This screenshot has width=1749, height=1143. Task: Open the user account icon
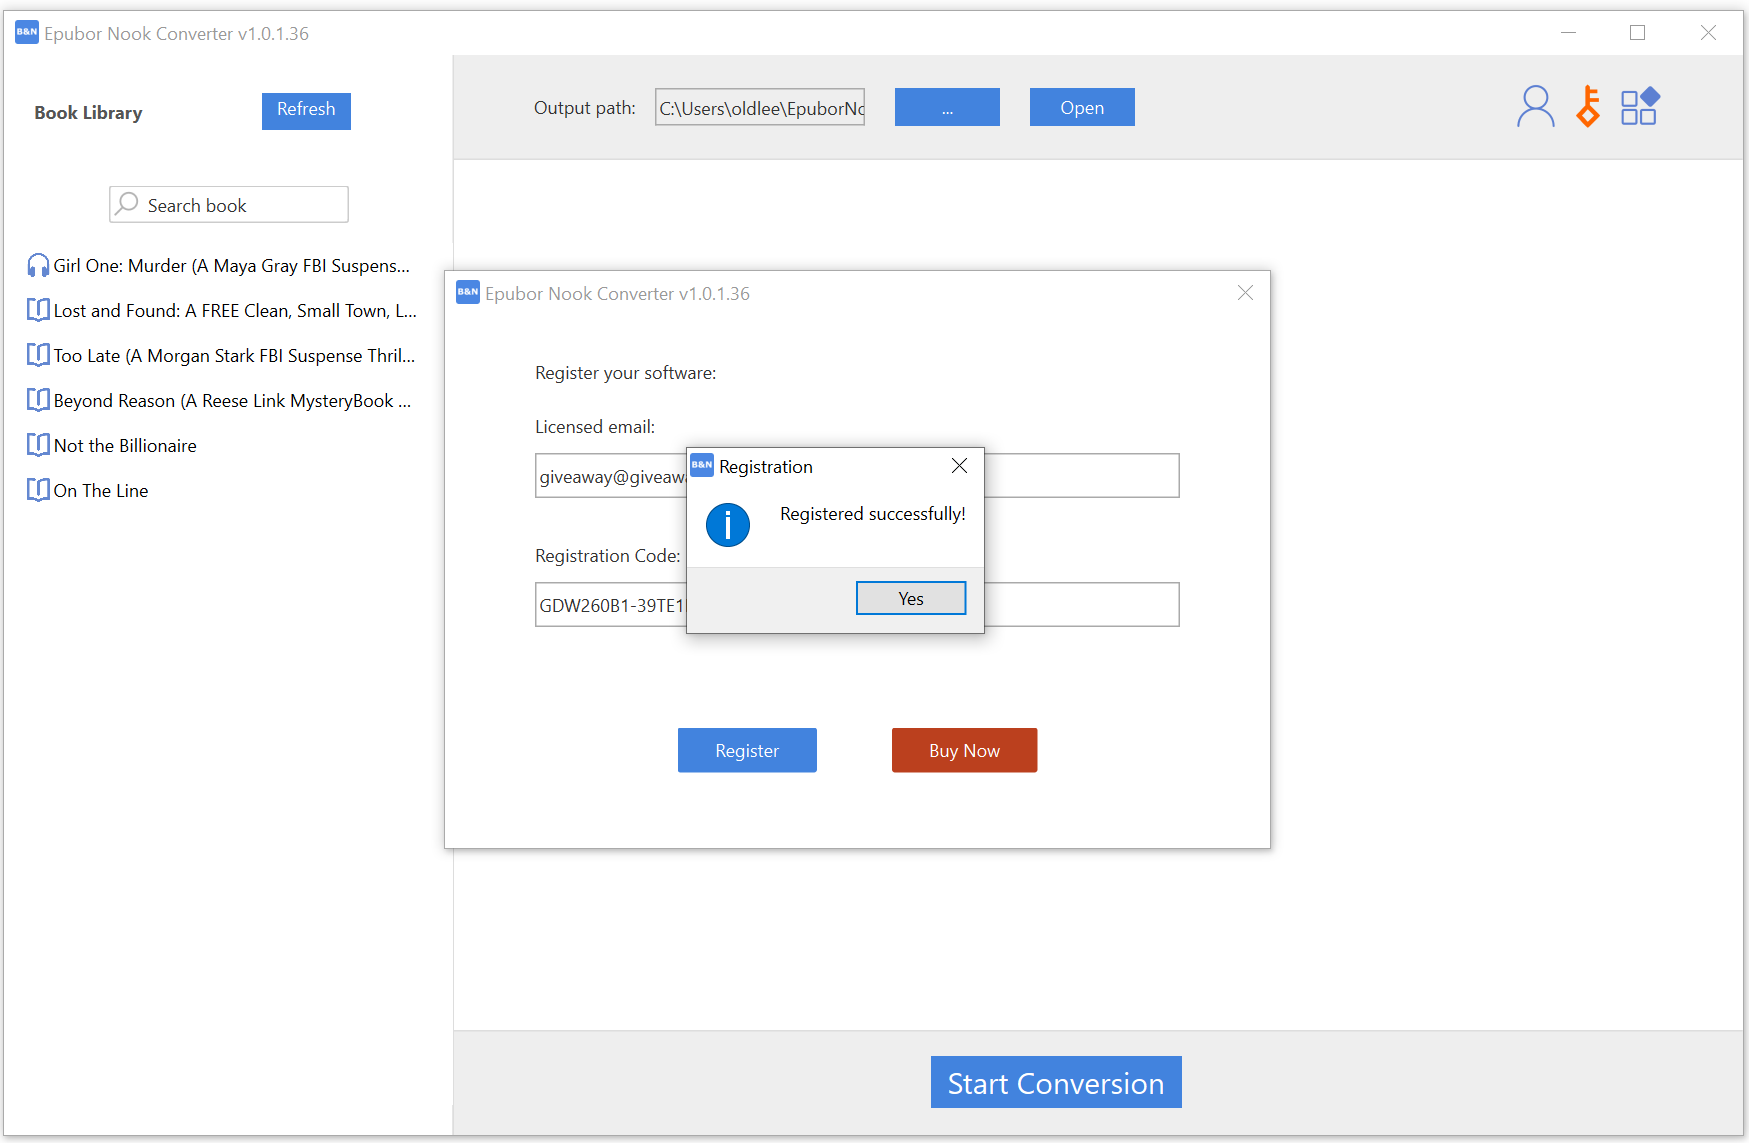pos(1535,106)
